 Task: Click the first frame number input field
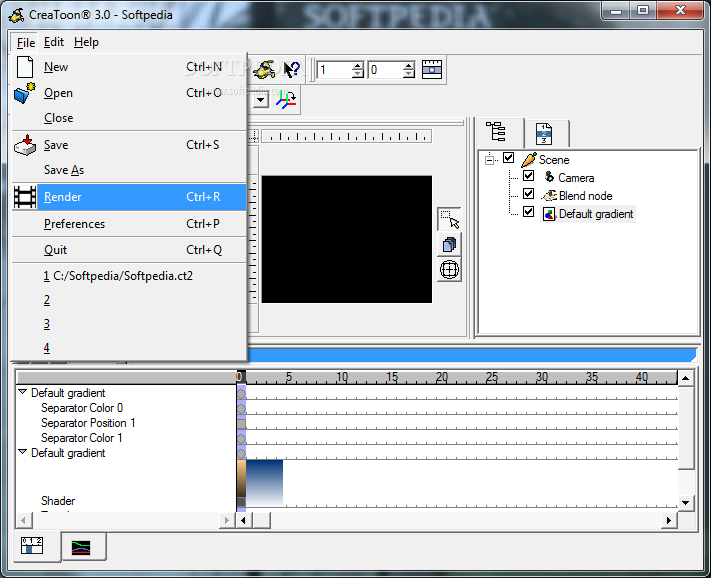click(335, 70)
